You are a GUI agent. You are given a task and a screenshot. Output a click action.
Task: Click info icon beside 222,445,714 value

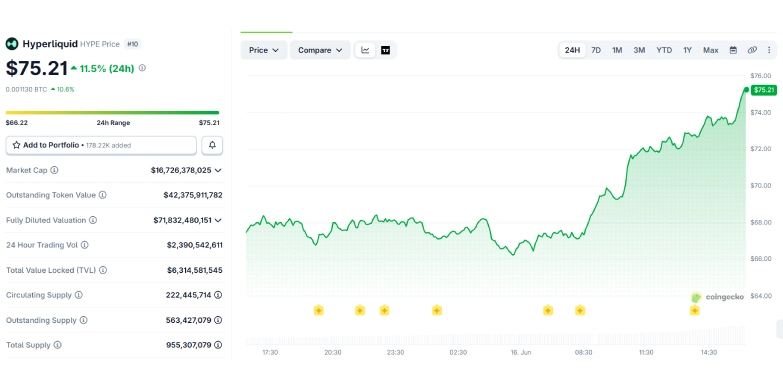218,295
